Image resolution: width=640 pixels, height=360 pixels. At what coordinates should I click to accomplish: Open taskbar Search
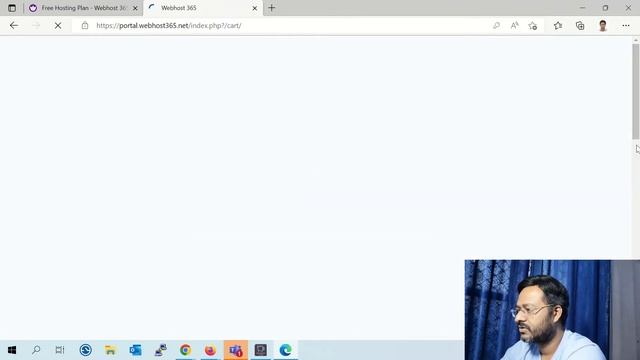click(x=36, y=350)
